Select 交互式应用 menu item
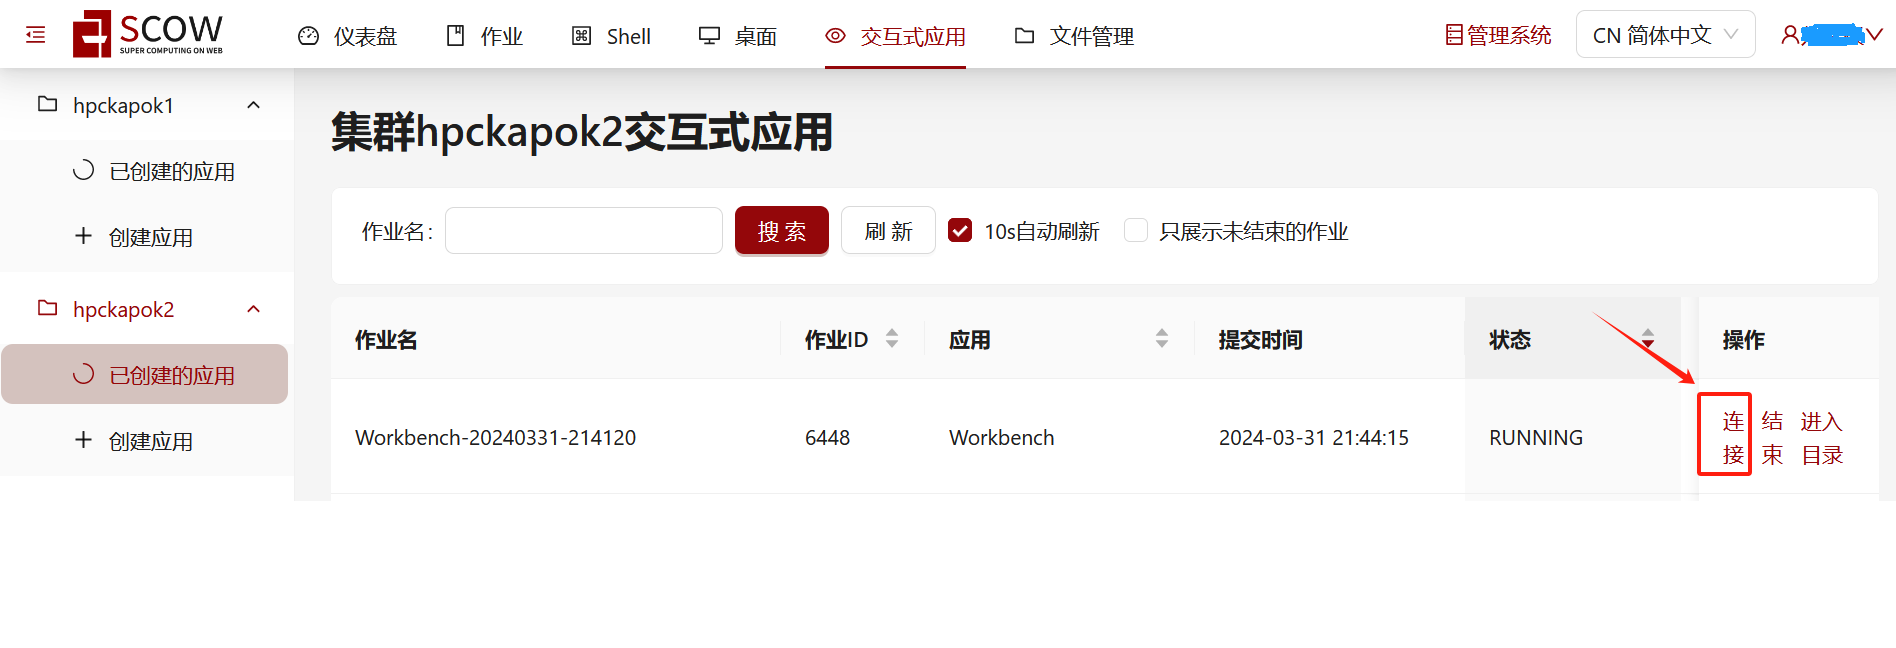Screen dimensions: 1896x648 pos(895,36)
